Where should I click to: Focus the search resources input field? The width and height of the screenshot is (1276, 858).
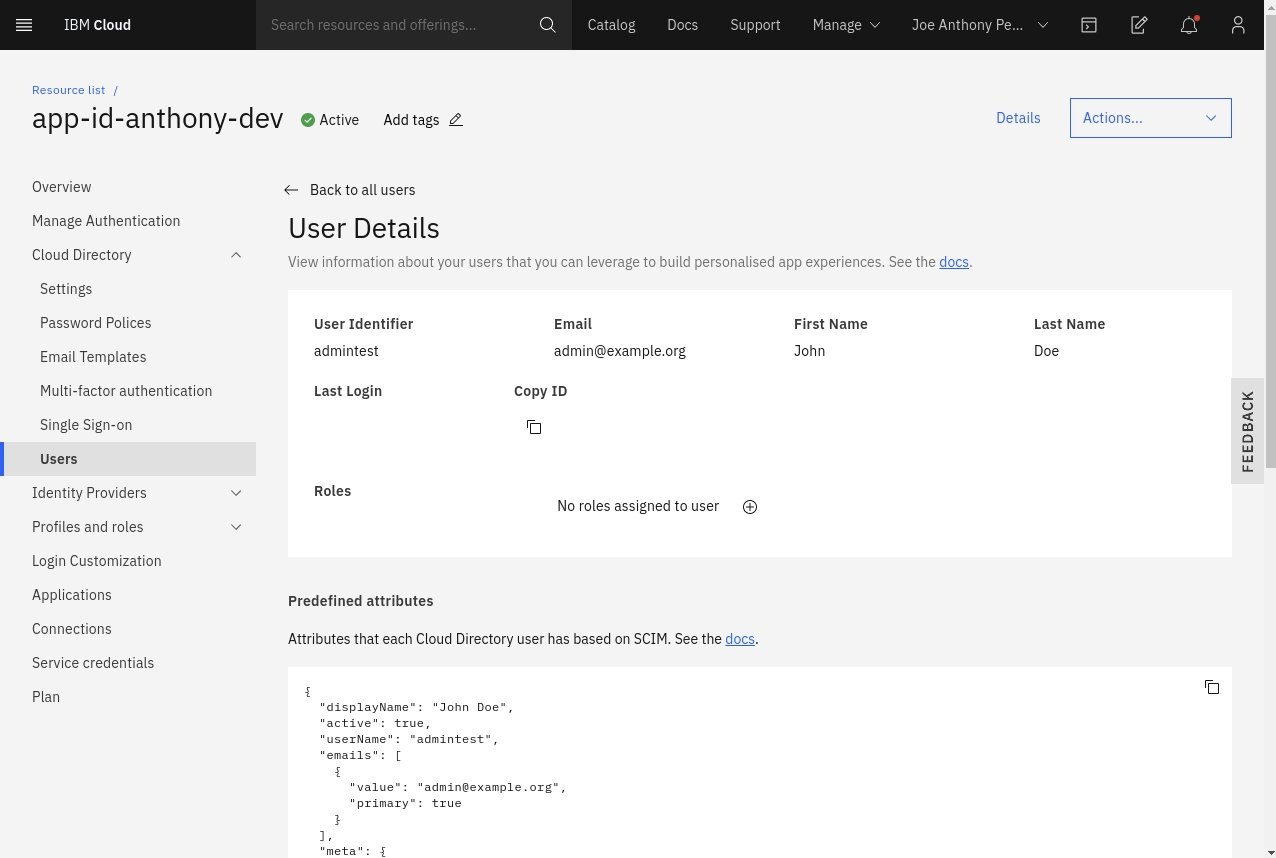click(395, 25)
